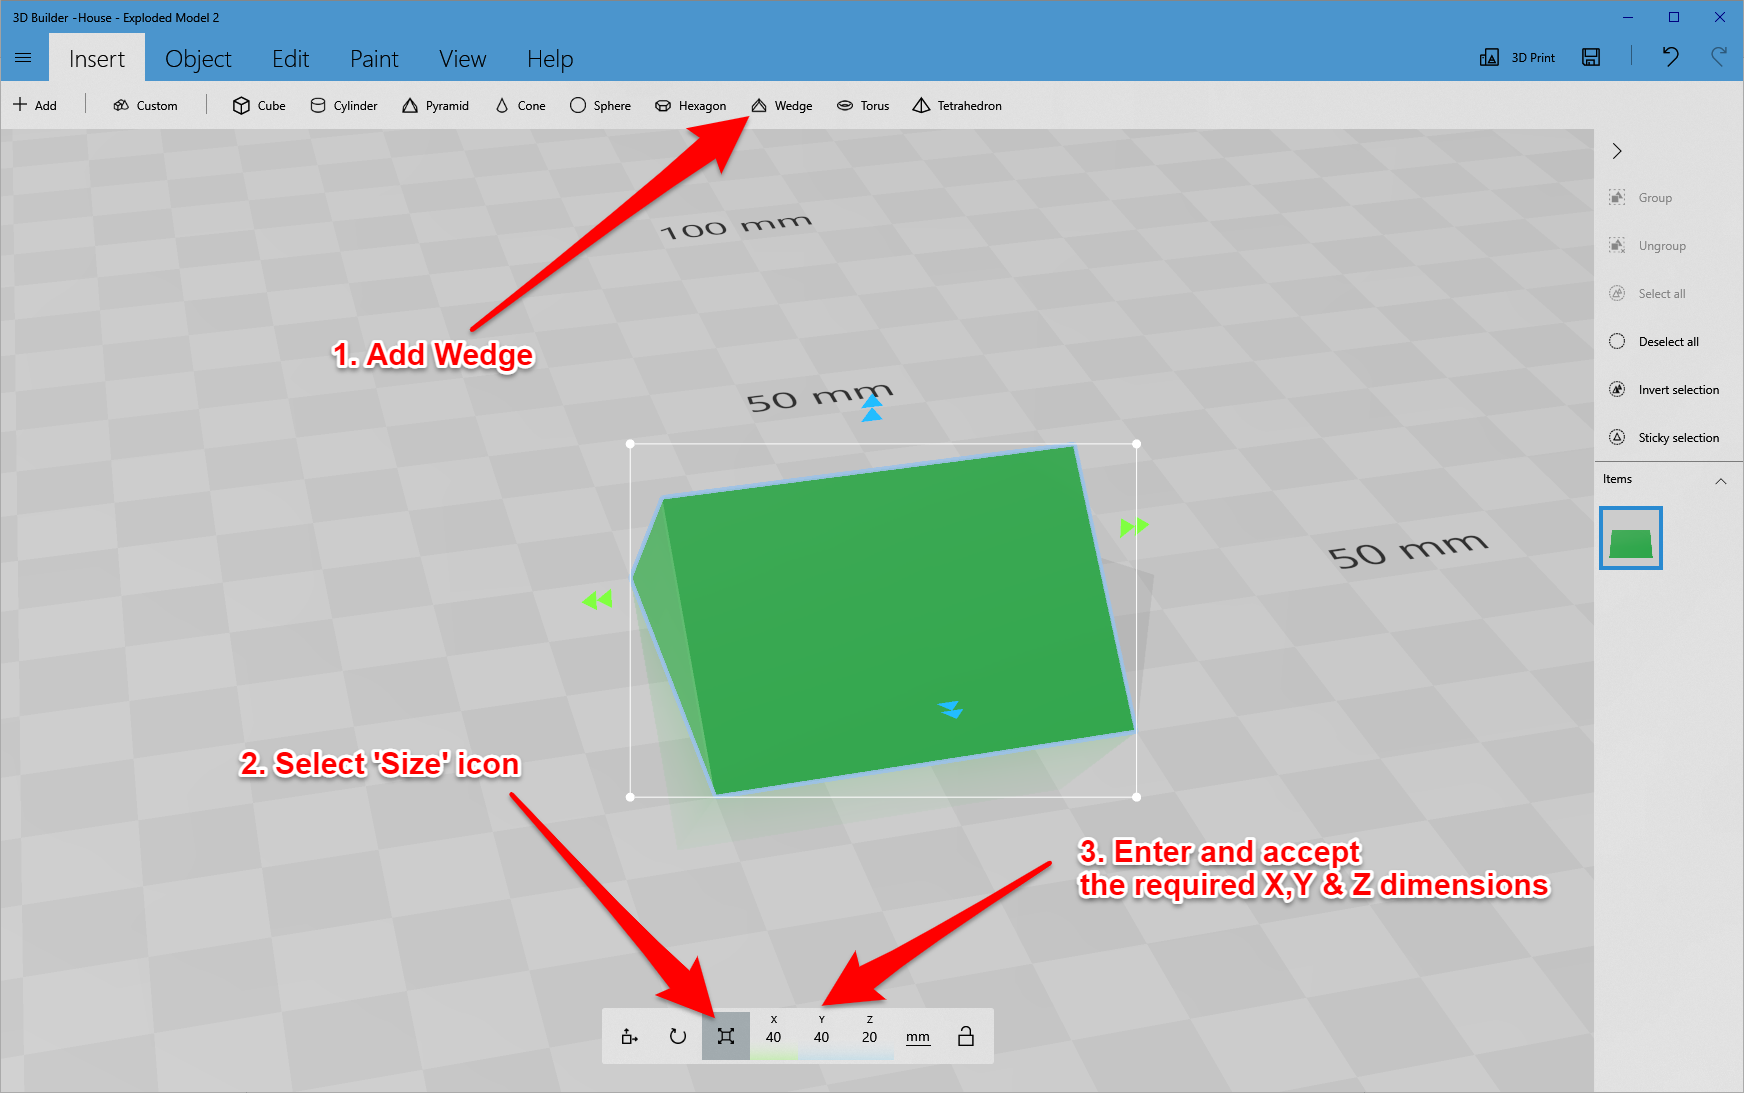
Task: Select the Size (scale) tool icon
Action: pyautogui.click(x=726, y=1036)
